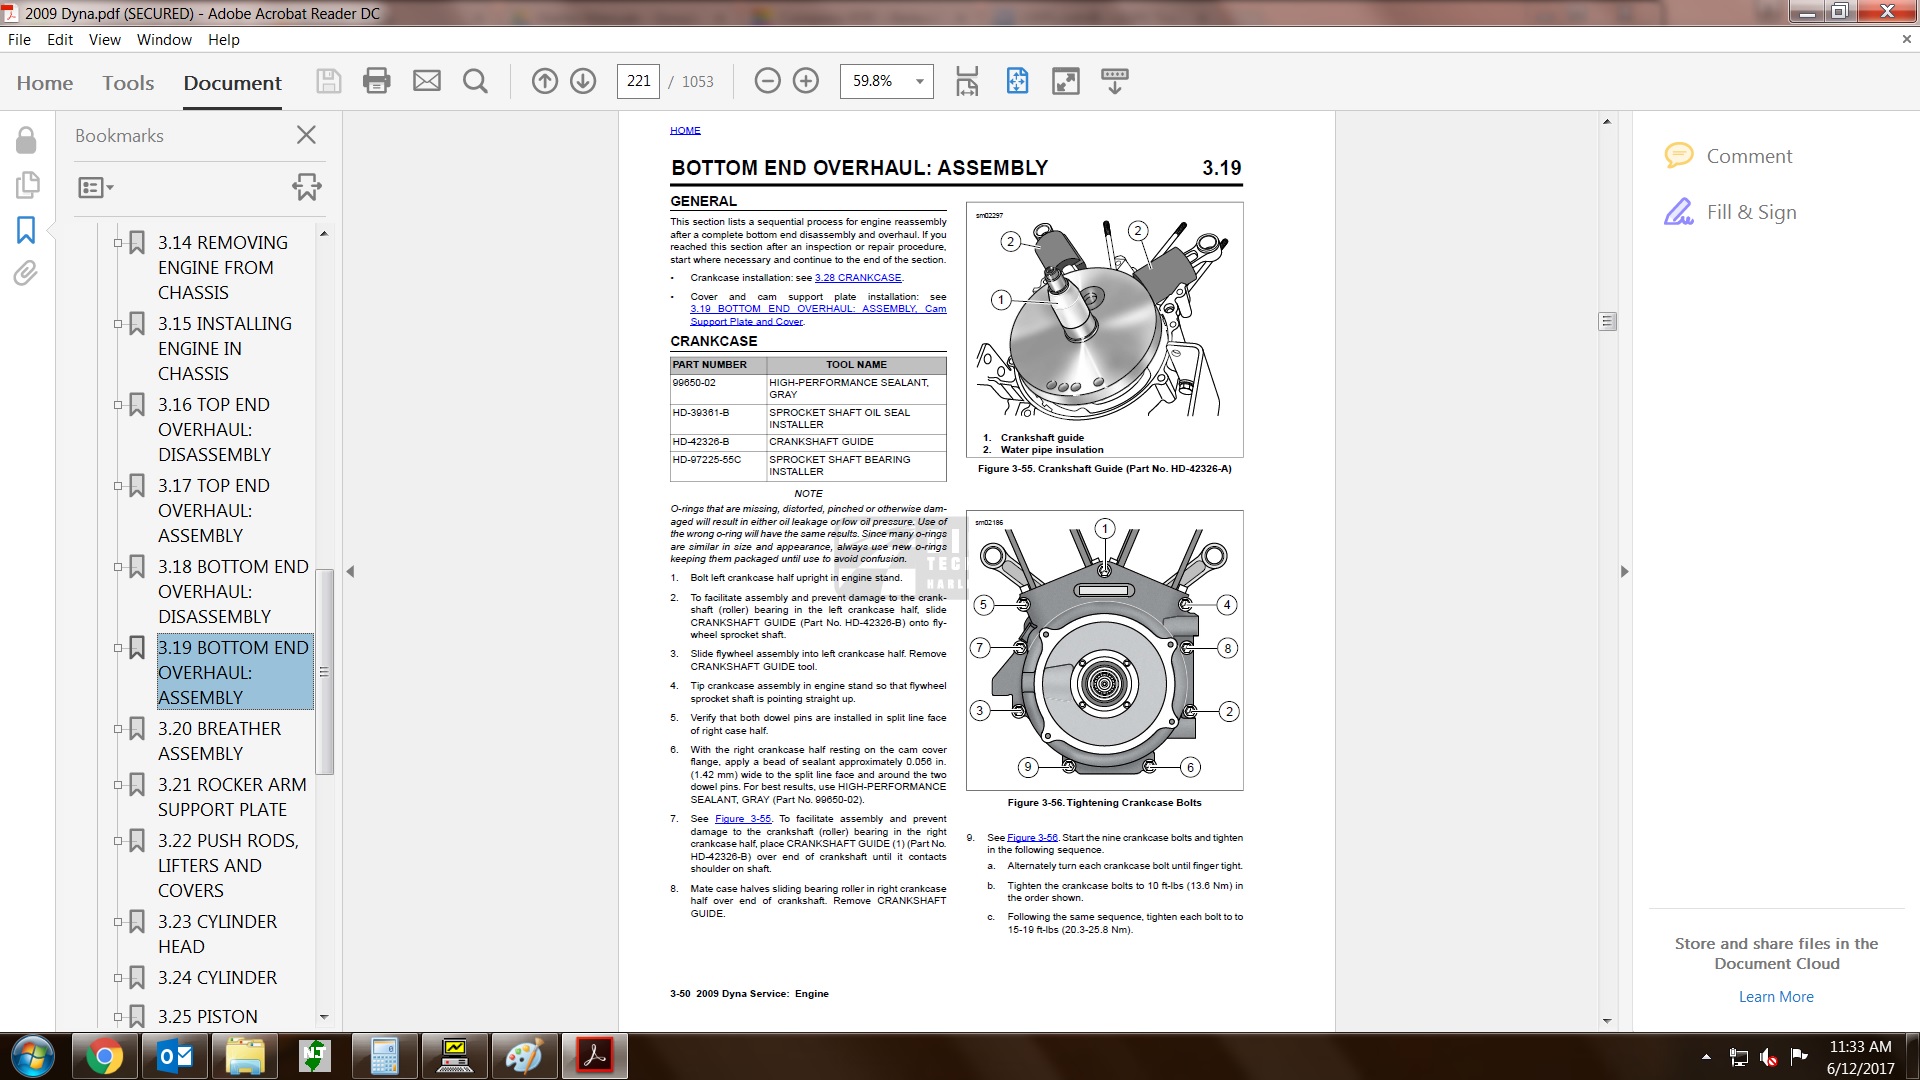Image resolution: width=1920 pixels, height=1080 pixels.
Task: Click the Print file icon
Action: tap(377, 81)
